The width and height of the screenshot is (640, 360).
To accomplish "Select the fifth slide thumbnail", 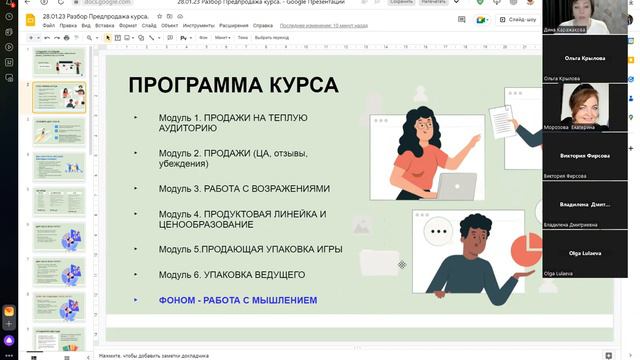I will click(59, 202).
